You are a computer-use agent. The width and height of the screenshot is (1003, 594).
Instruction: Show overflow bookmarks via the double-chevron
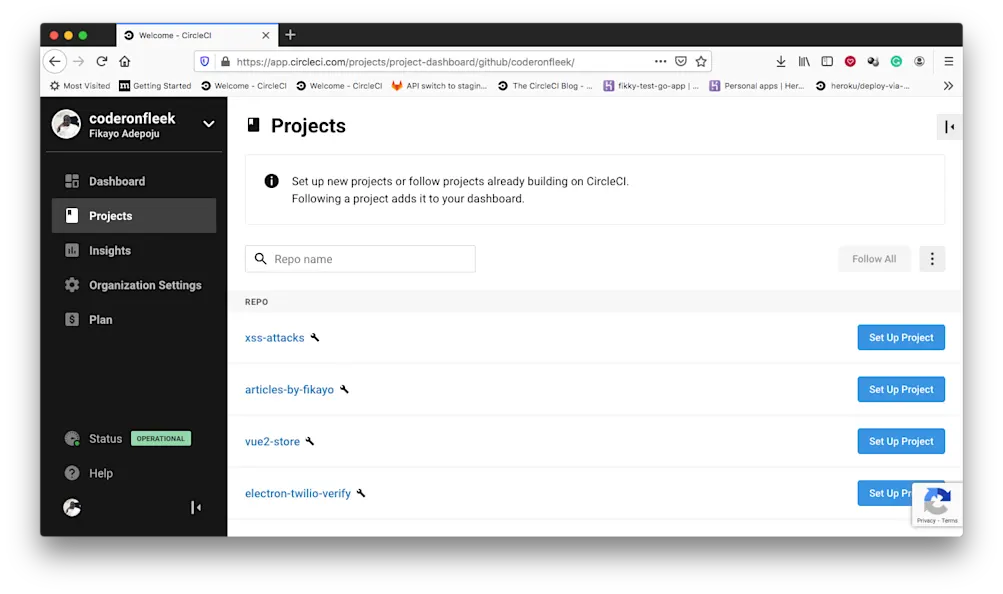pos(947,85)
